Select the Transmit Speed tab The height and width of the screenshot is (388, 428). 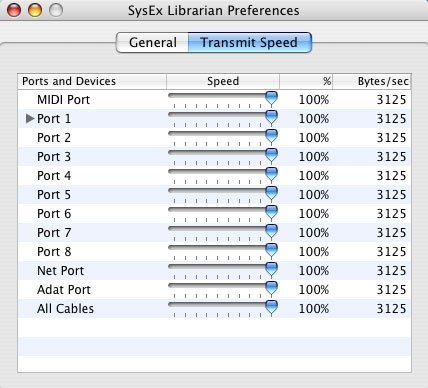point(250,43)
